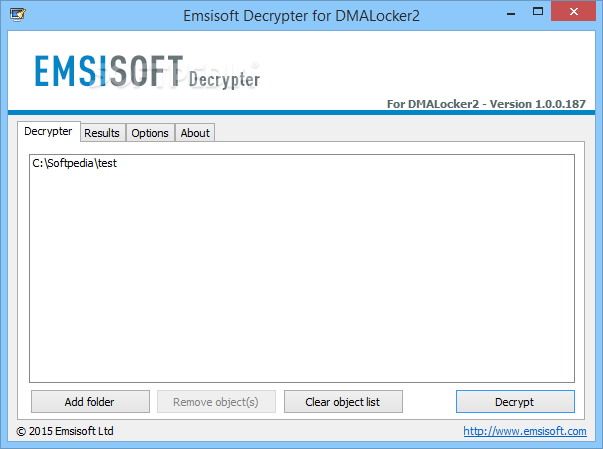Viewport: 603px width, 449px height.
Task: Start decryption with the Decrypt button
Action: click(515, 402)
